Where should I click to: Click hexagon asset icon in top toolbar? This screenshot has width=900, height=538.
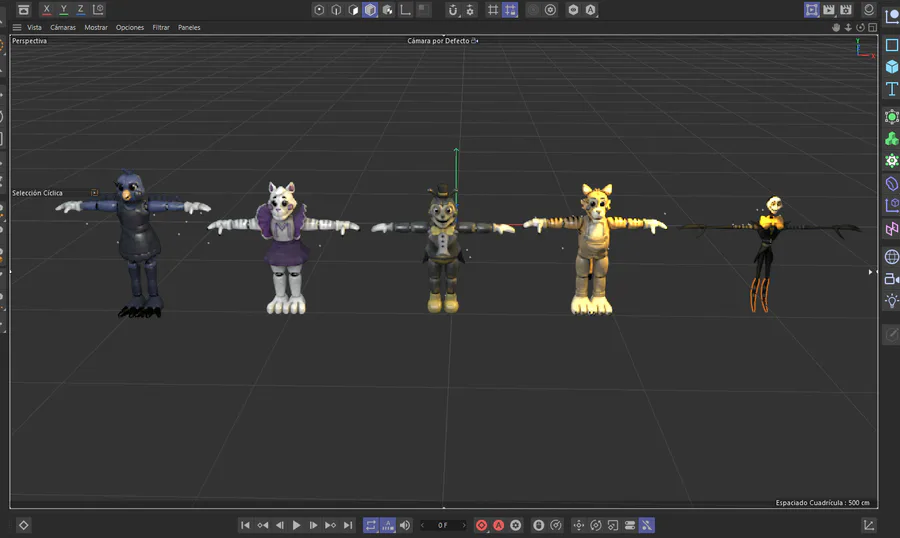(573, 10)
